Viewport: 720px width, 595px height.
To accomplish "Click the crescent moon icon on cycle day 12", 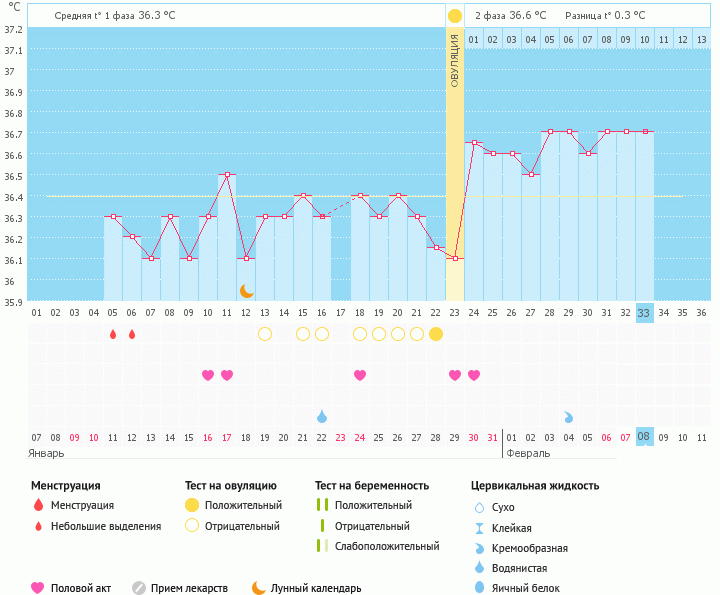I will (246, 291).
